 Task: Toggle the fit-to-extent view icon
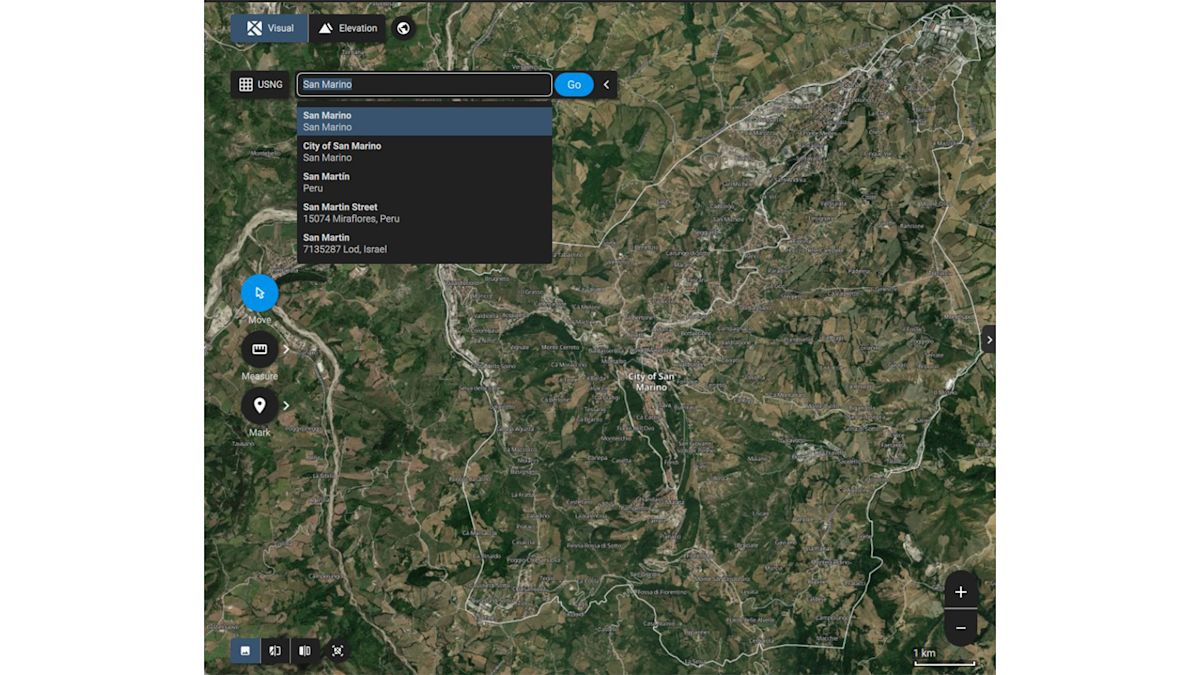(x=337, y=650)
